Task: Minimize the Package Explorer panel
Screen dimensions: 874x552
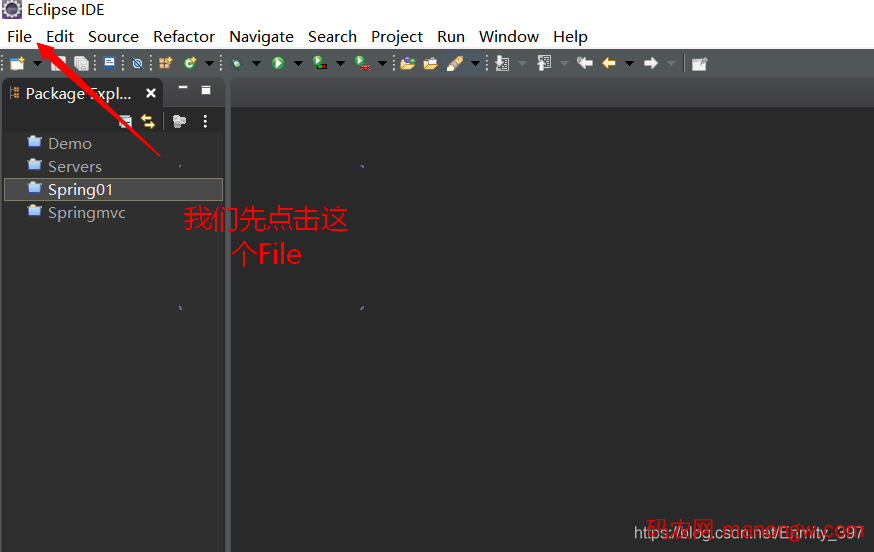Action: pos(183,88)
